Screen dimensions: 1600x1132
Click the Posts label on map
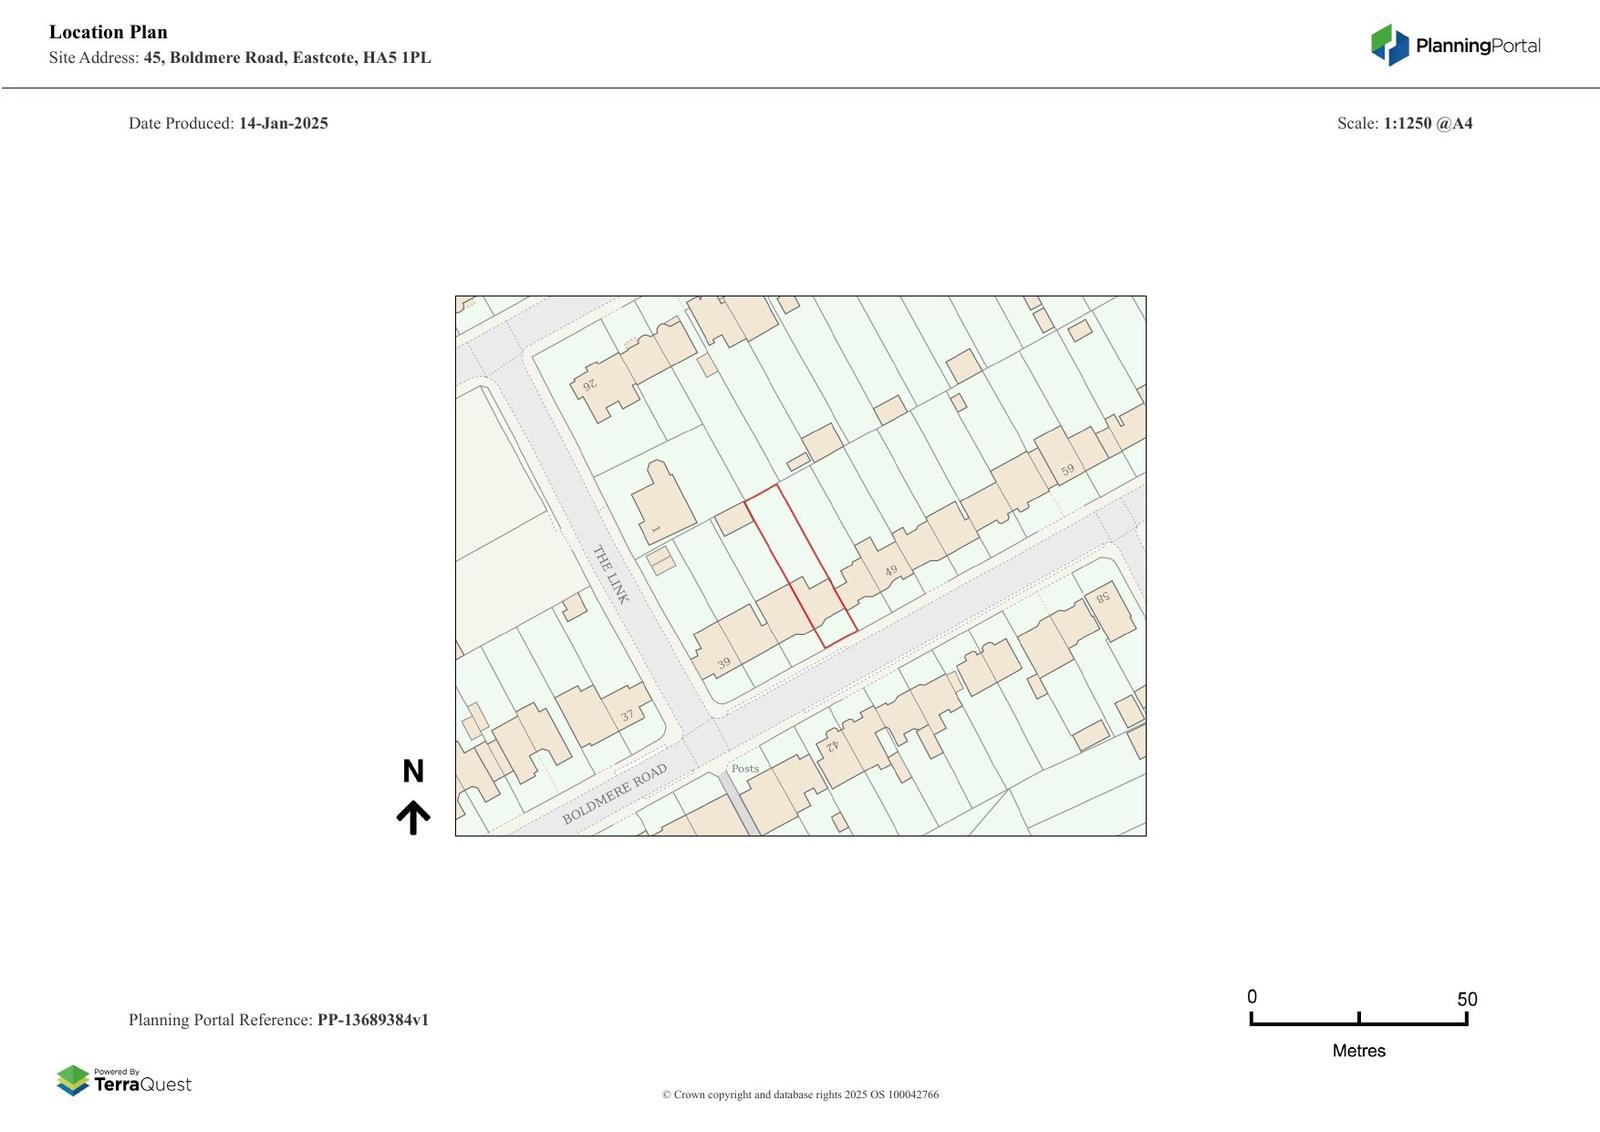pyautogui.click(x=745, y=768)
